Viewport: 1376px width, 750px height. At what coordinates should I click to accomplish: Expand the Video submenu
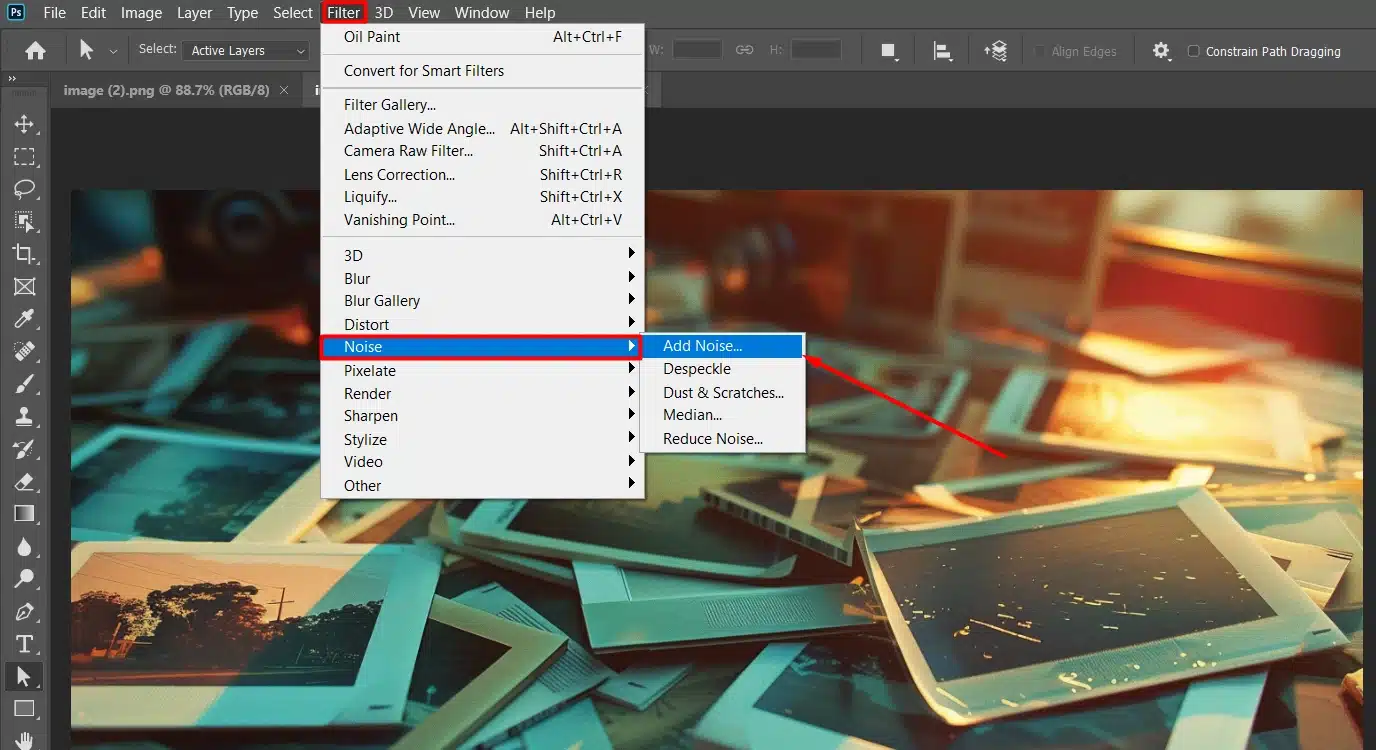[482, 461]
